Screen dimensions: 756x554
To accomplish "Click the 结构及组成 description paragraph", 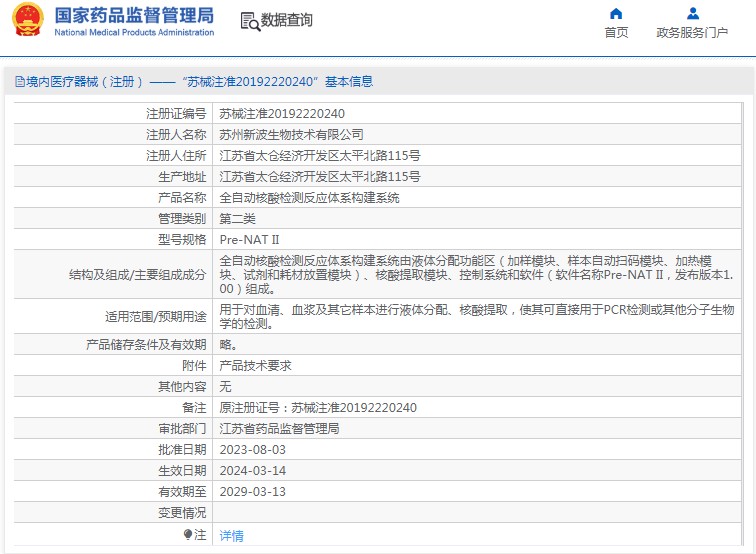I will point(476,275).
